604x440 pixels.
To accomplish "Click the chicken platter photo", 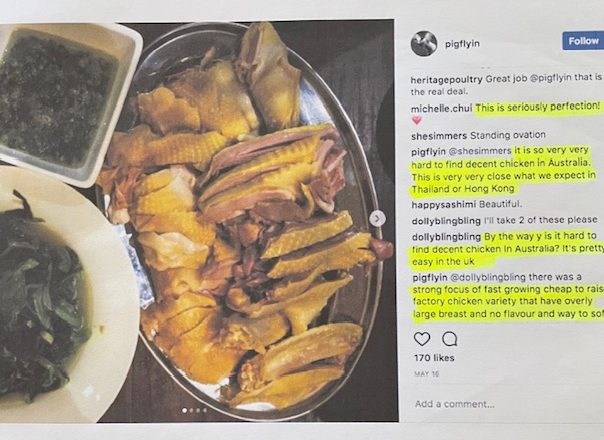I will click(239, 220).
